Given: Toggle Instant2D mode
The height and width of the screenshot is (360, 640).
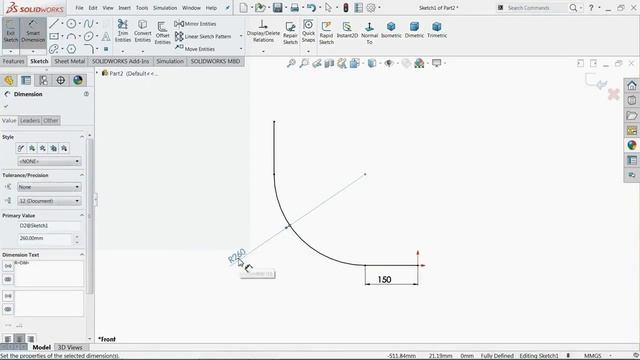Looking at the screenshot, I should tap(347, 30).
